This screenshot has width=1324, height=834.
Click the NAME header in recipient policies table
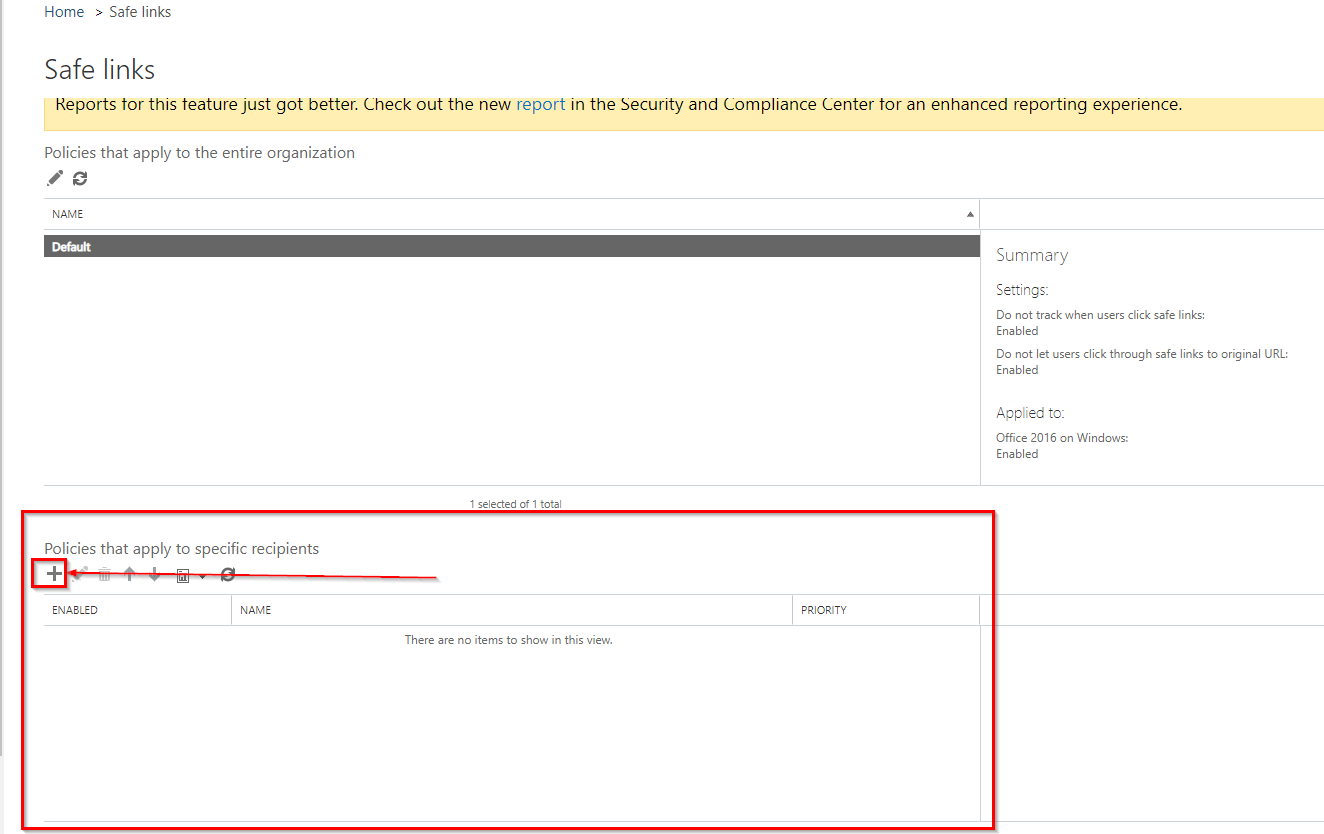[255, 610]
